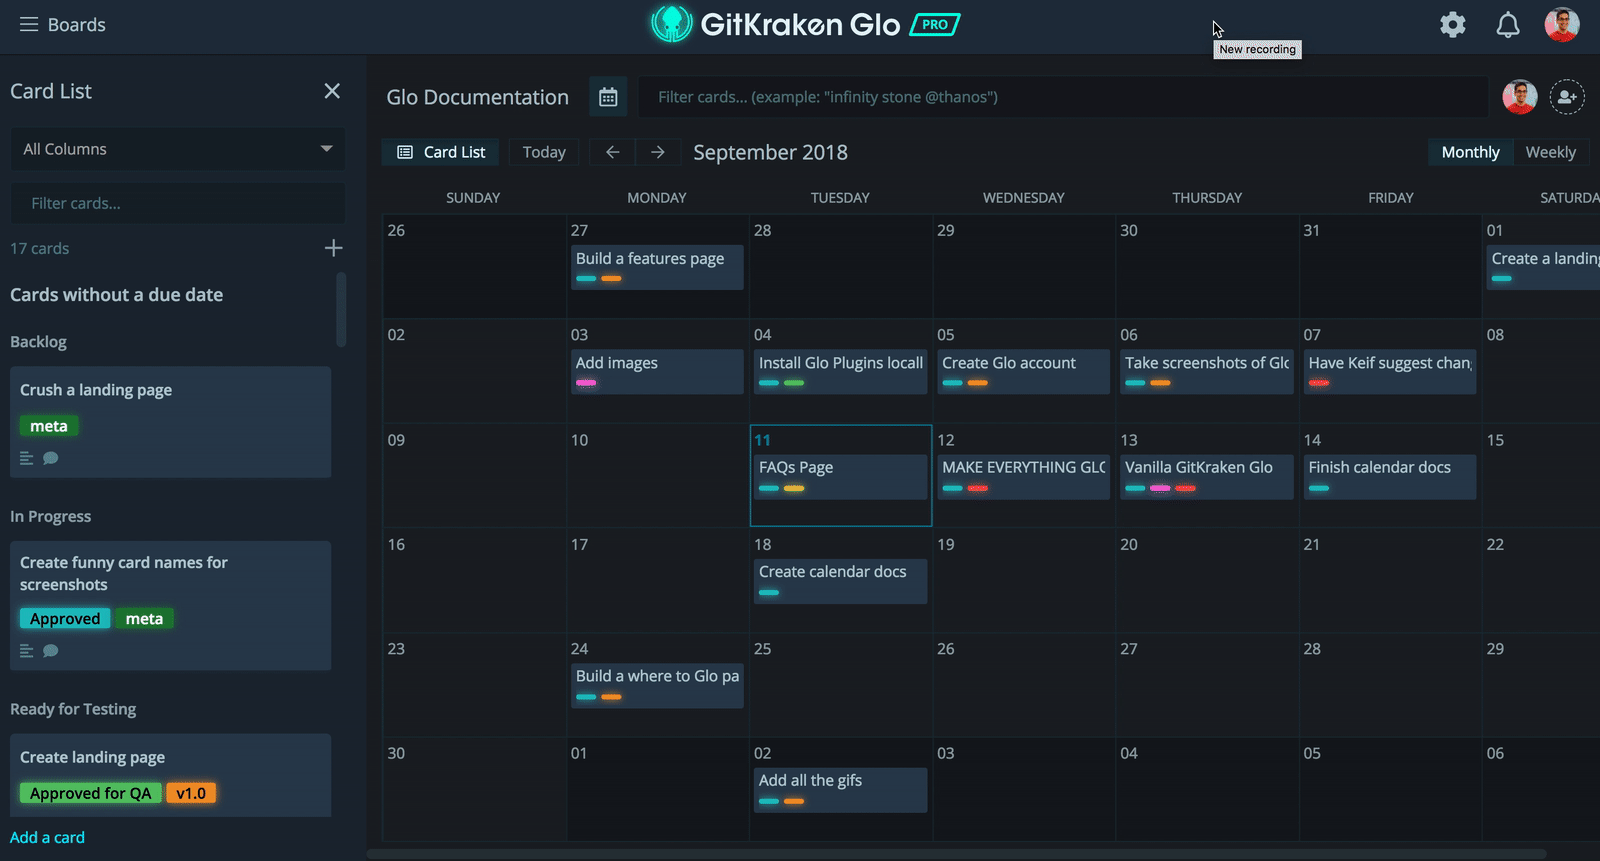The image size is (1600, 861).
Task: Click the Glo Documentation board title
Action: (478, 97)
